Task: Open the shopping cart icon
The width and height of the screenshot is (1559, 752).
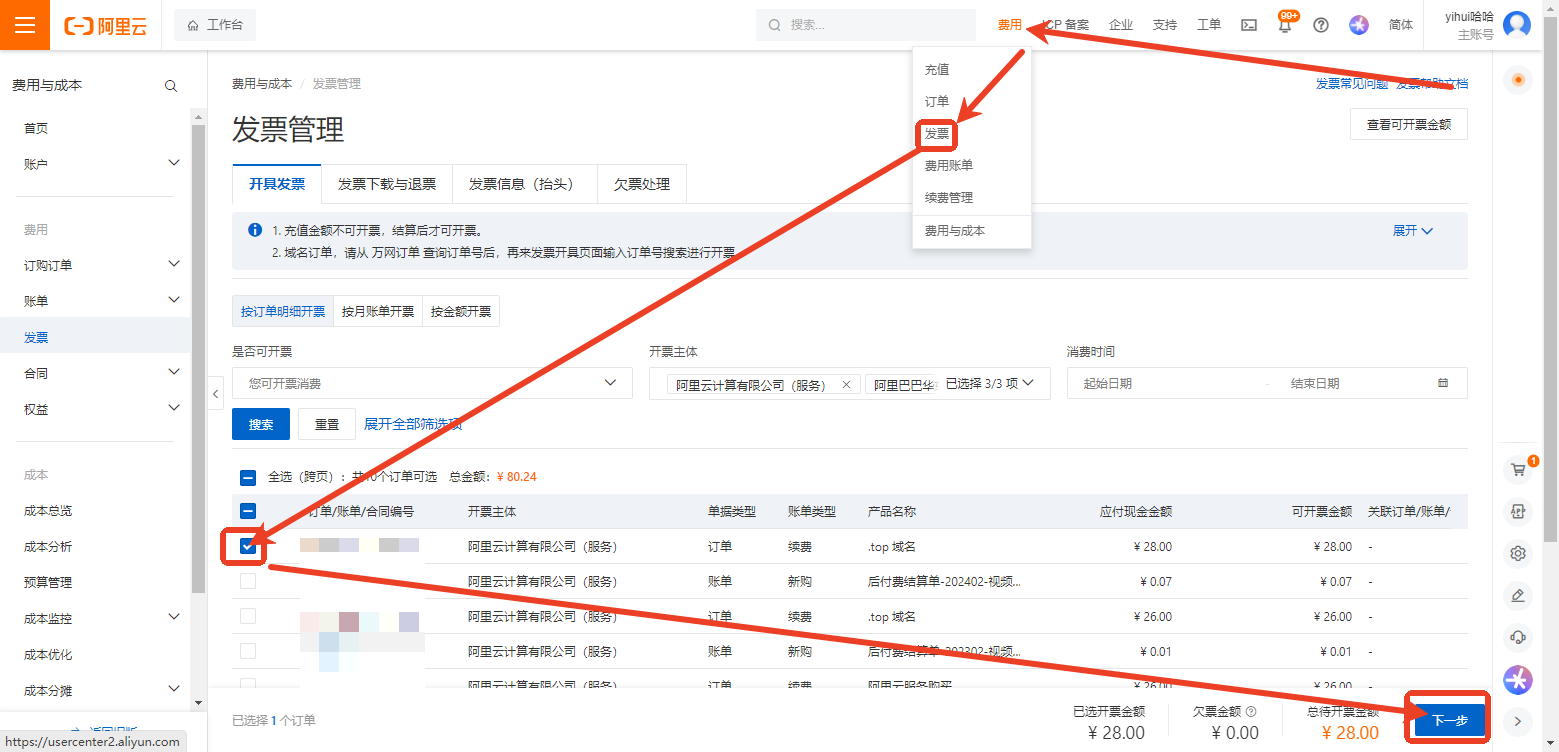Action: (x=1518, y=469)
